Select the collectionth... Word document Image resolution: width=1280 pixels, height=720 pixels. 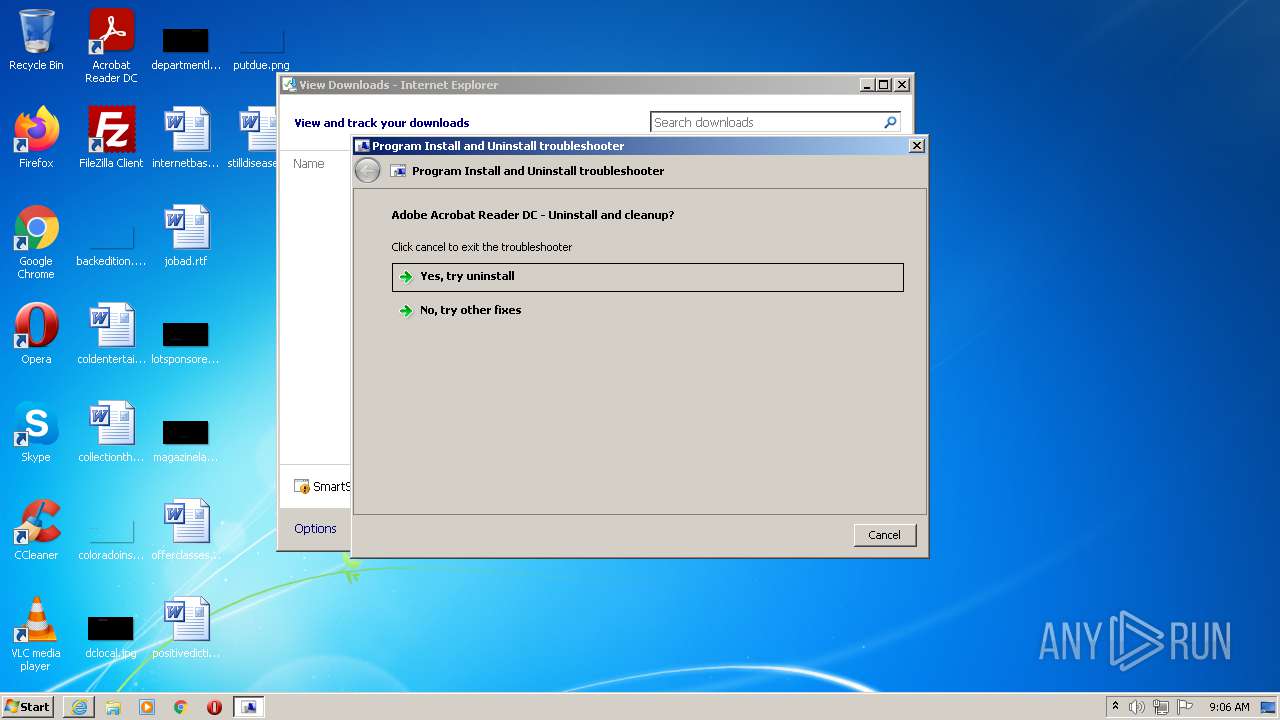(111, 432)
